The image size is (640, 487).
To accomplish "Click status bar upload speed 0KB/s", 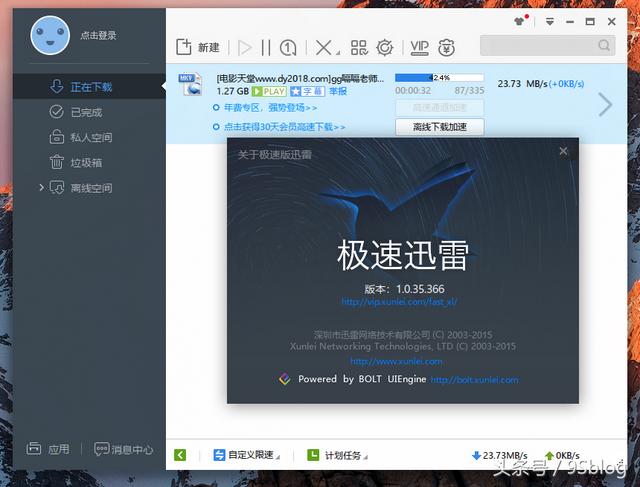I will pos(563,455).
